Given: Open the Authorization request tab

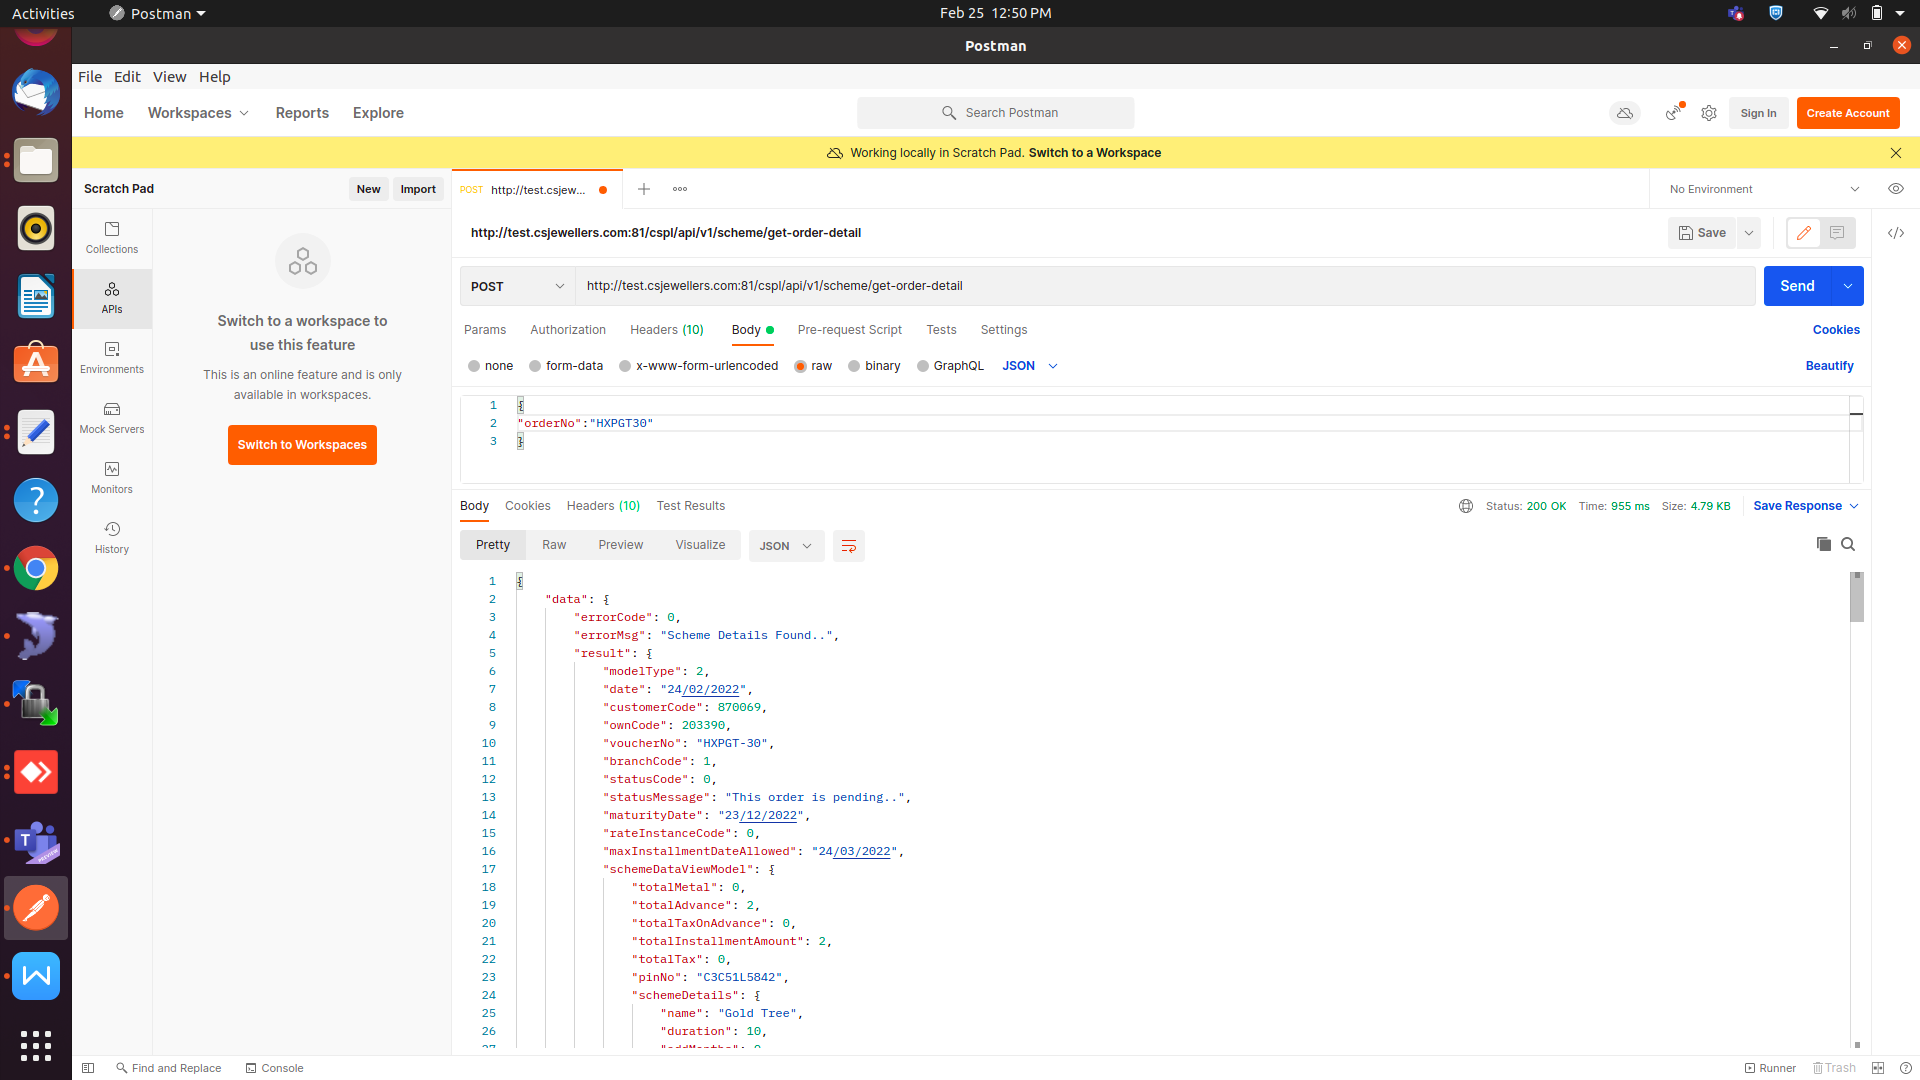Looking at the screenshot, I should click(568, 330).
